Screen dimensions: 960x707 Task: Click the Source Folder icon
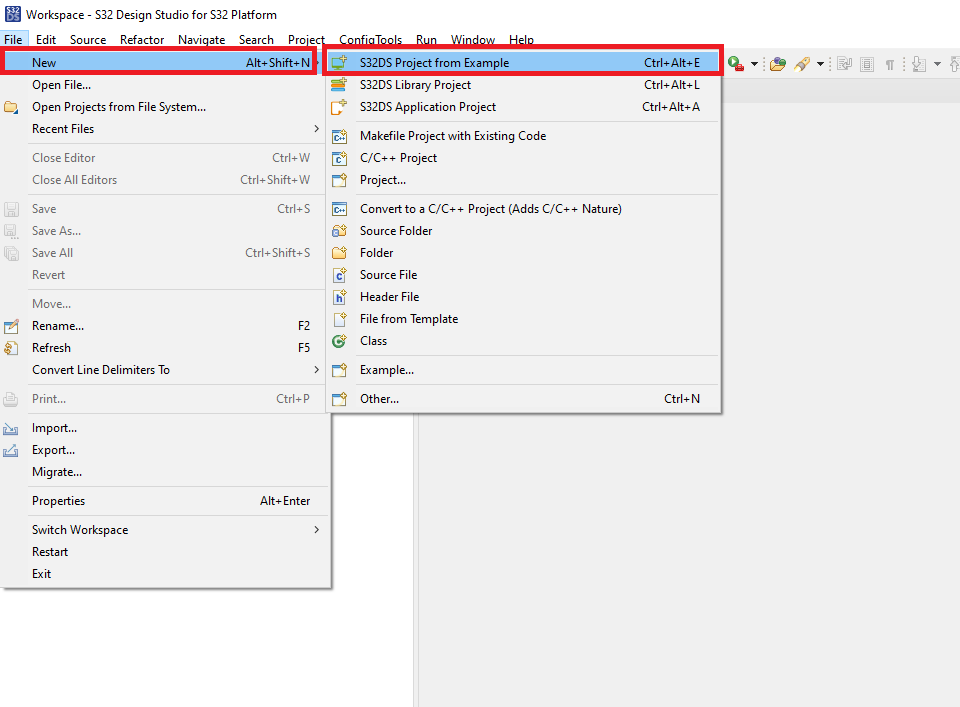tap(339, 231)
